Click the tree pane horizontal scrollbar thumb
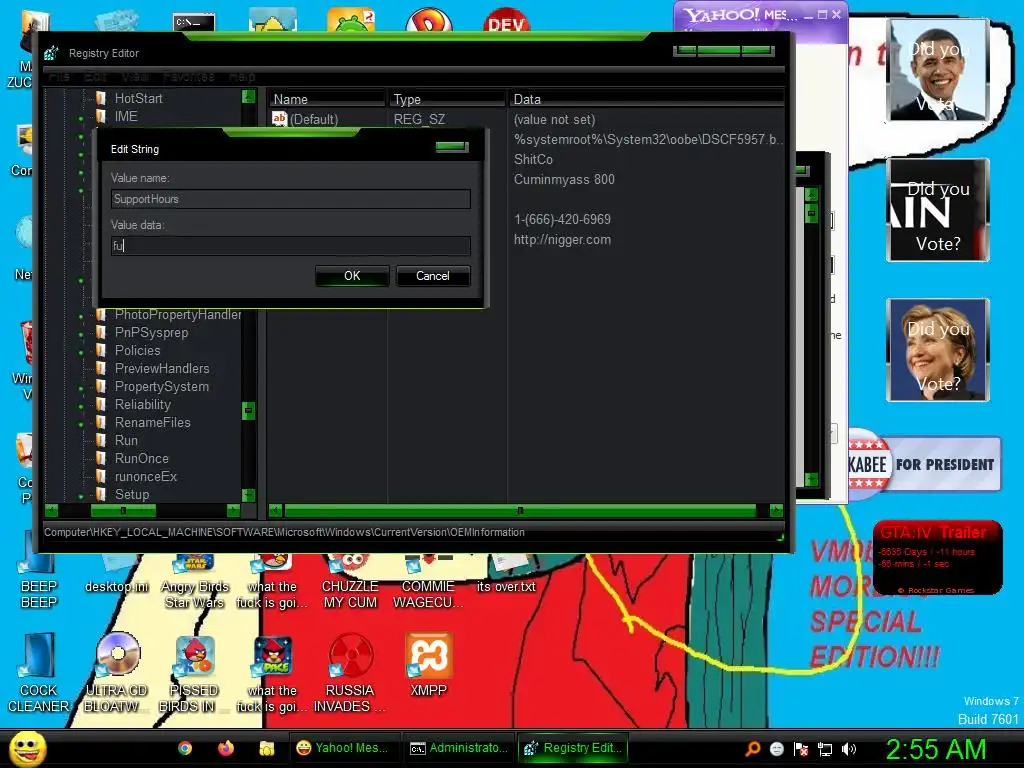1024x768 pixels. click(x=123, y=510)
